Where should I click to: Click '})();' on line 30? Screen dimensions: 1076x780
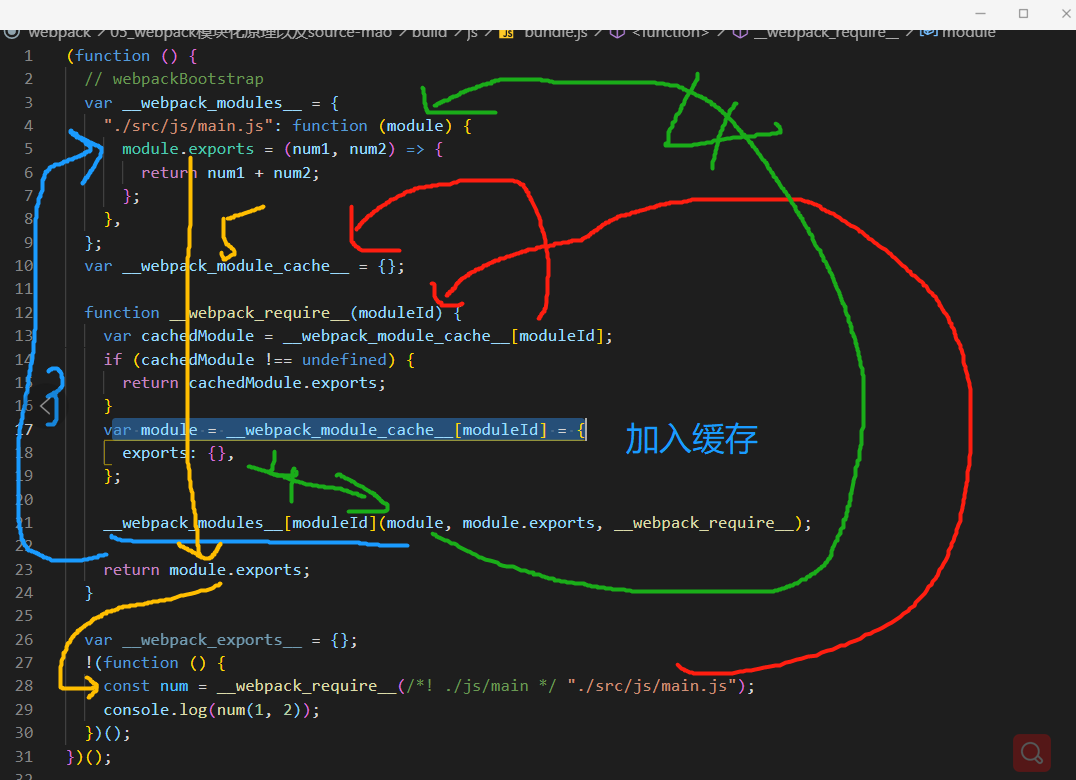click(108, 733)
